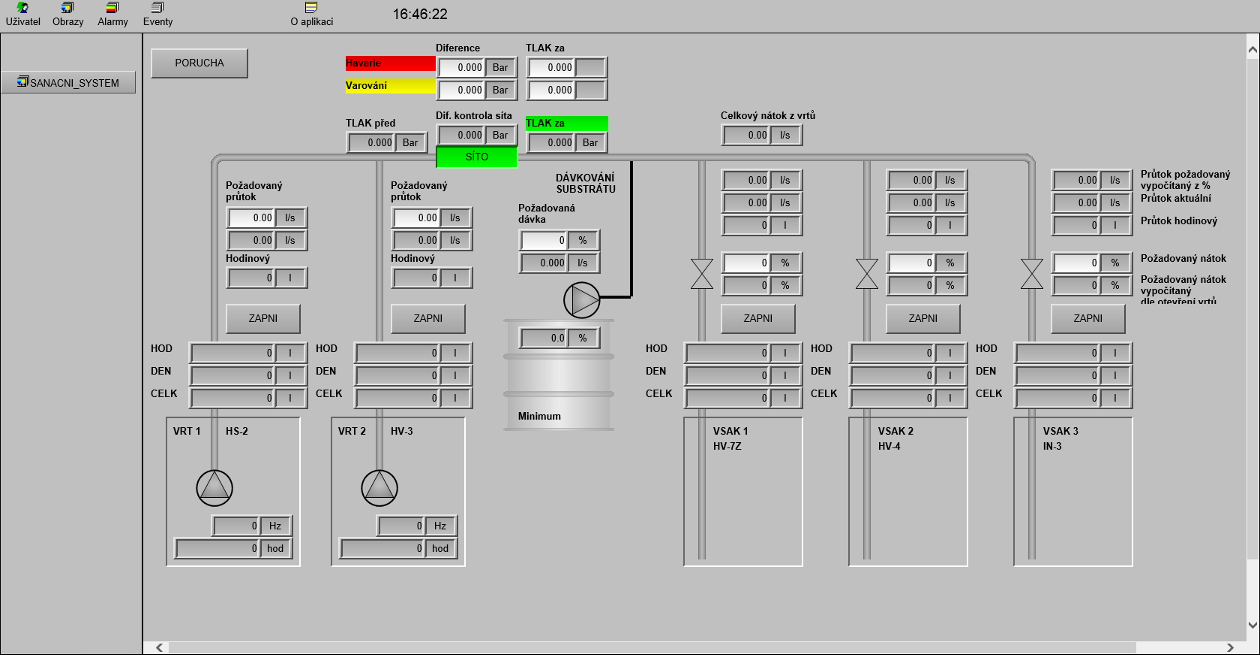Open the Eventy icon
The height and width of the screenshot is (655, 1260).
pos(158,14)
